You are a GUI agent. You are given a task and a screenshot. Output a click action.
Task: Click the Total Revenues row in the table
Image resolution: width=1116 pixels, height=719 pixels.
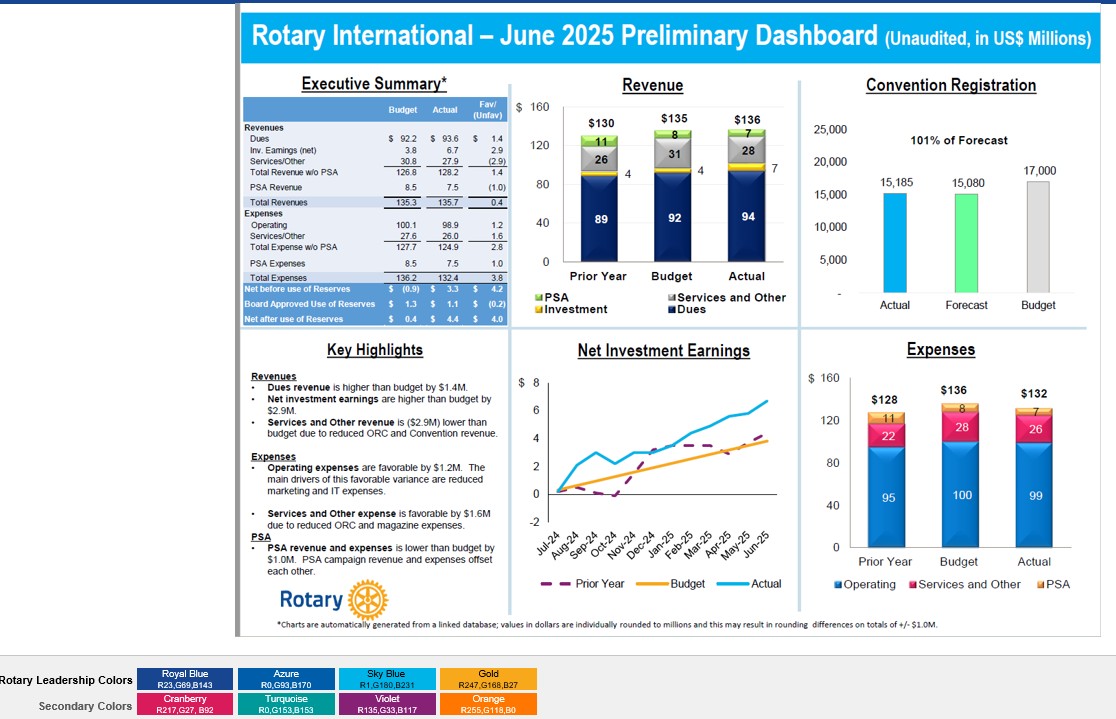coord(375,203)
